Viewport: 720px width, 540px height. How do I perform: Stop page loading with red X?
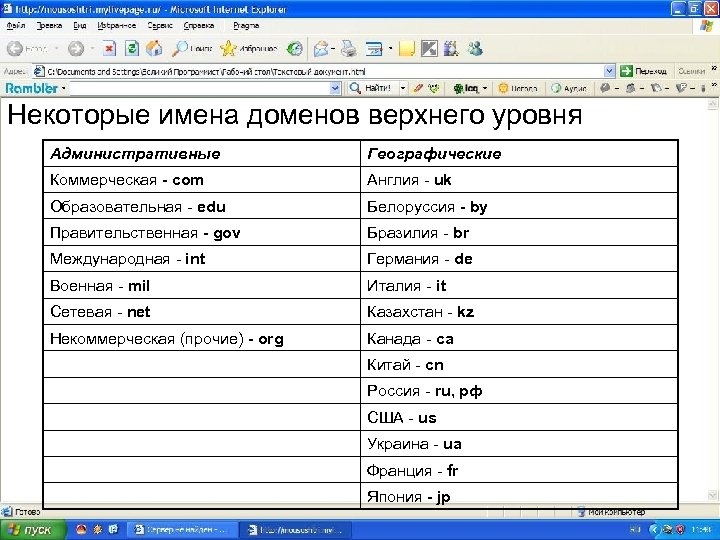coord(109,48)
